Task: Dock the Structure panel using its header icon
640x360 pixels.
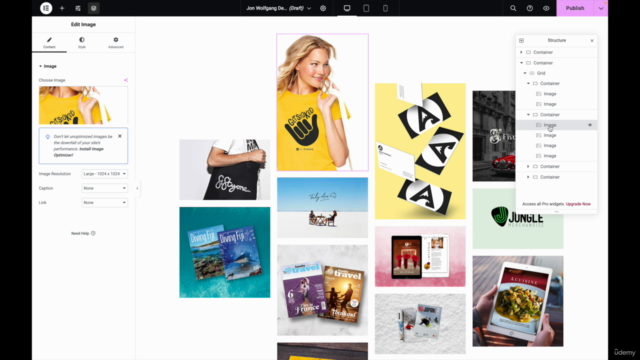Action: (522, 40)
